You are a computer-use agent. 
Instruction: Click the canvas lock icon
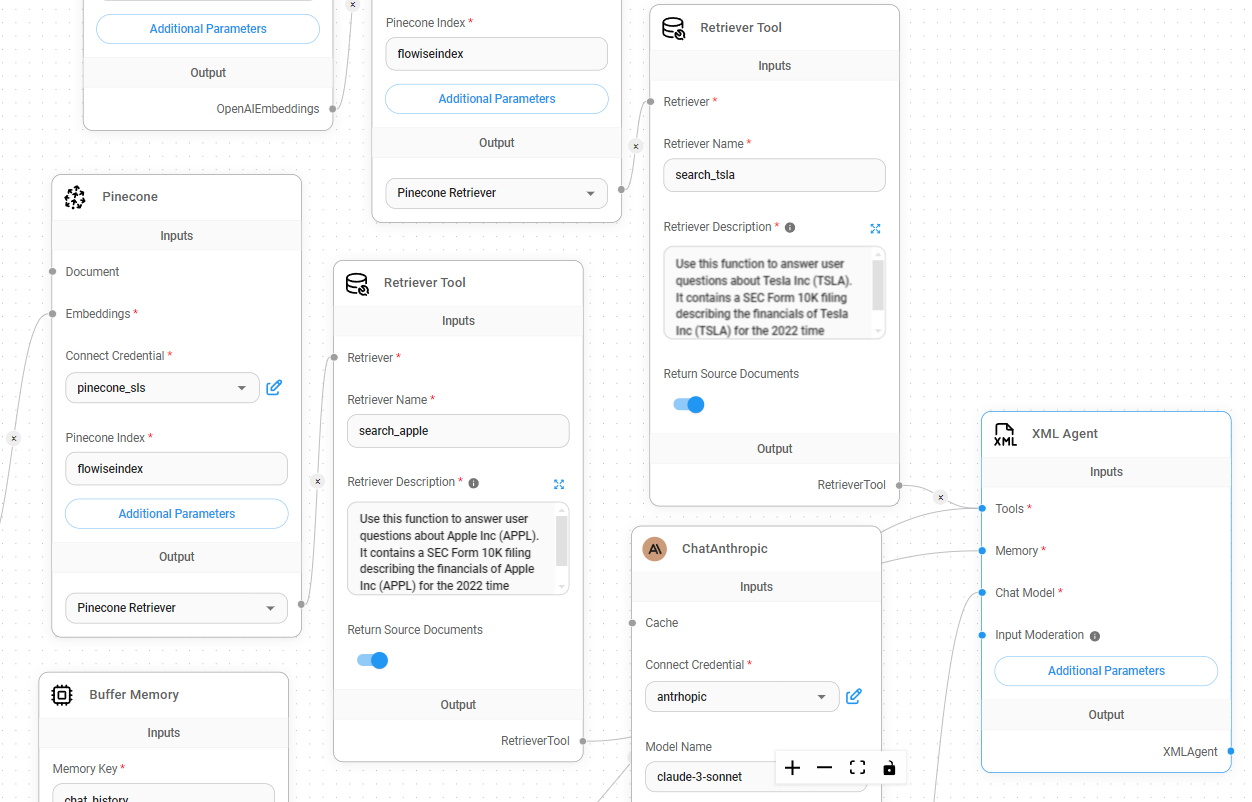click(x=889, y=768)
